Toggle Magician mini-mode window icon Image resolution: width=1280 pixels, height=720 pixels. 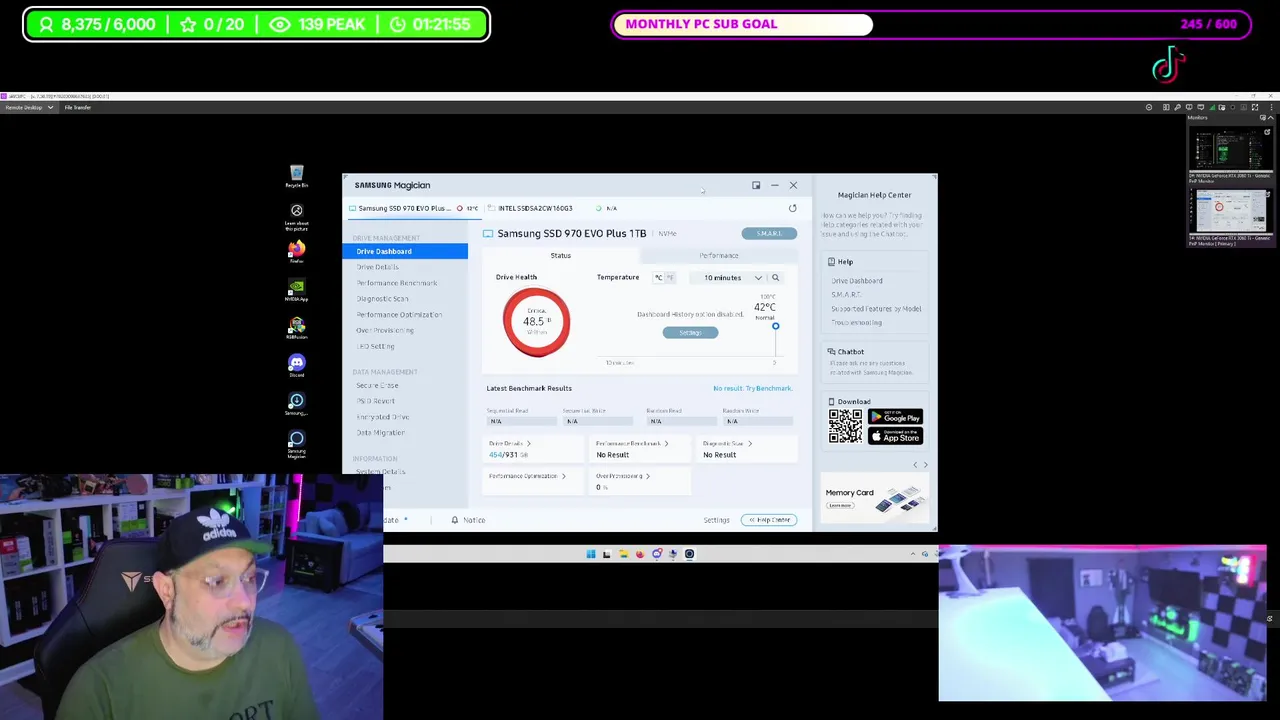tap(756, 185)
